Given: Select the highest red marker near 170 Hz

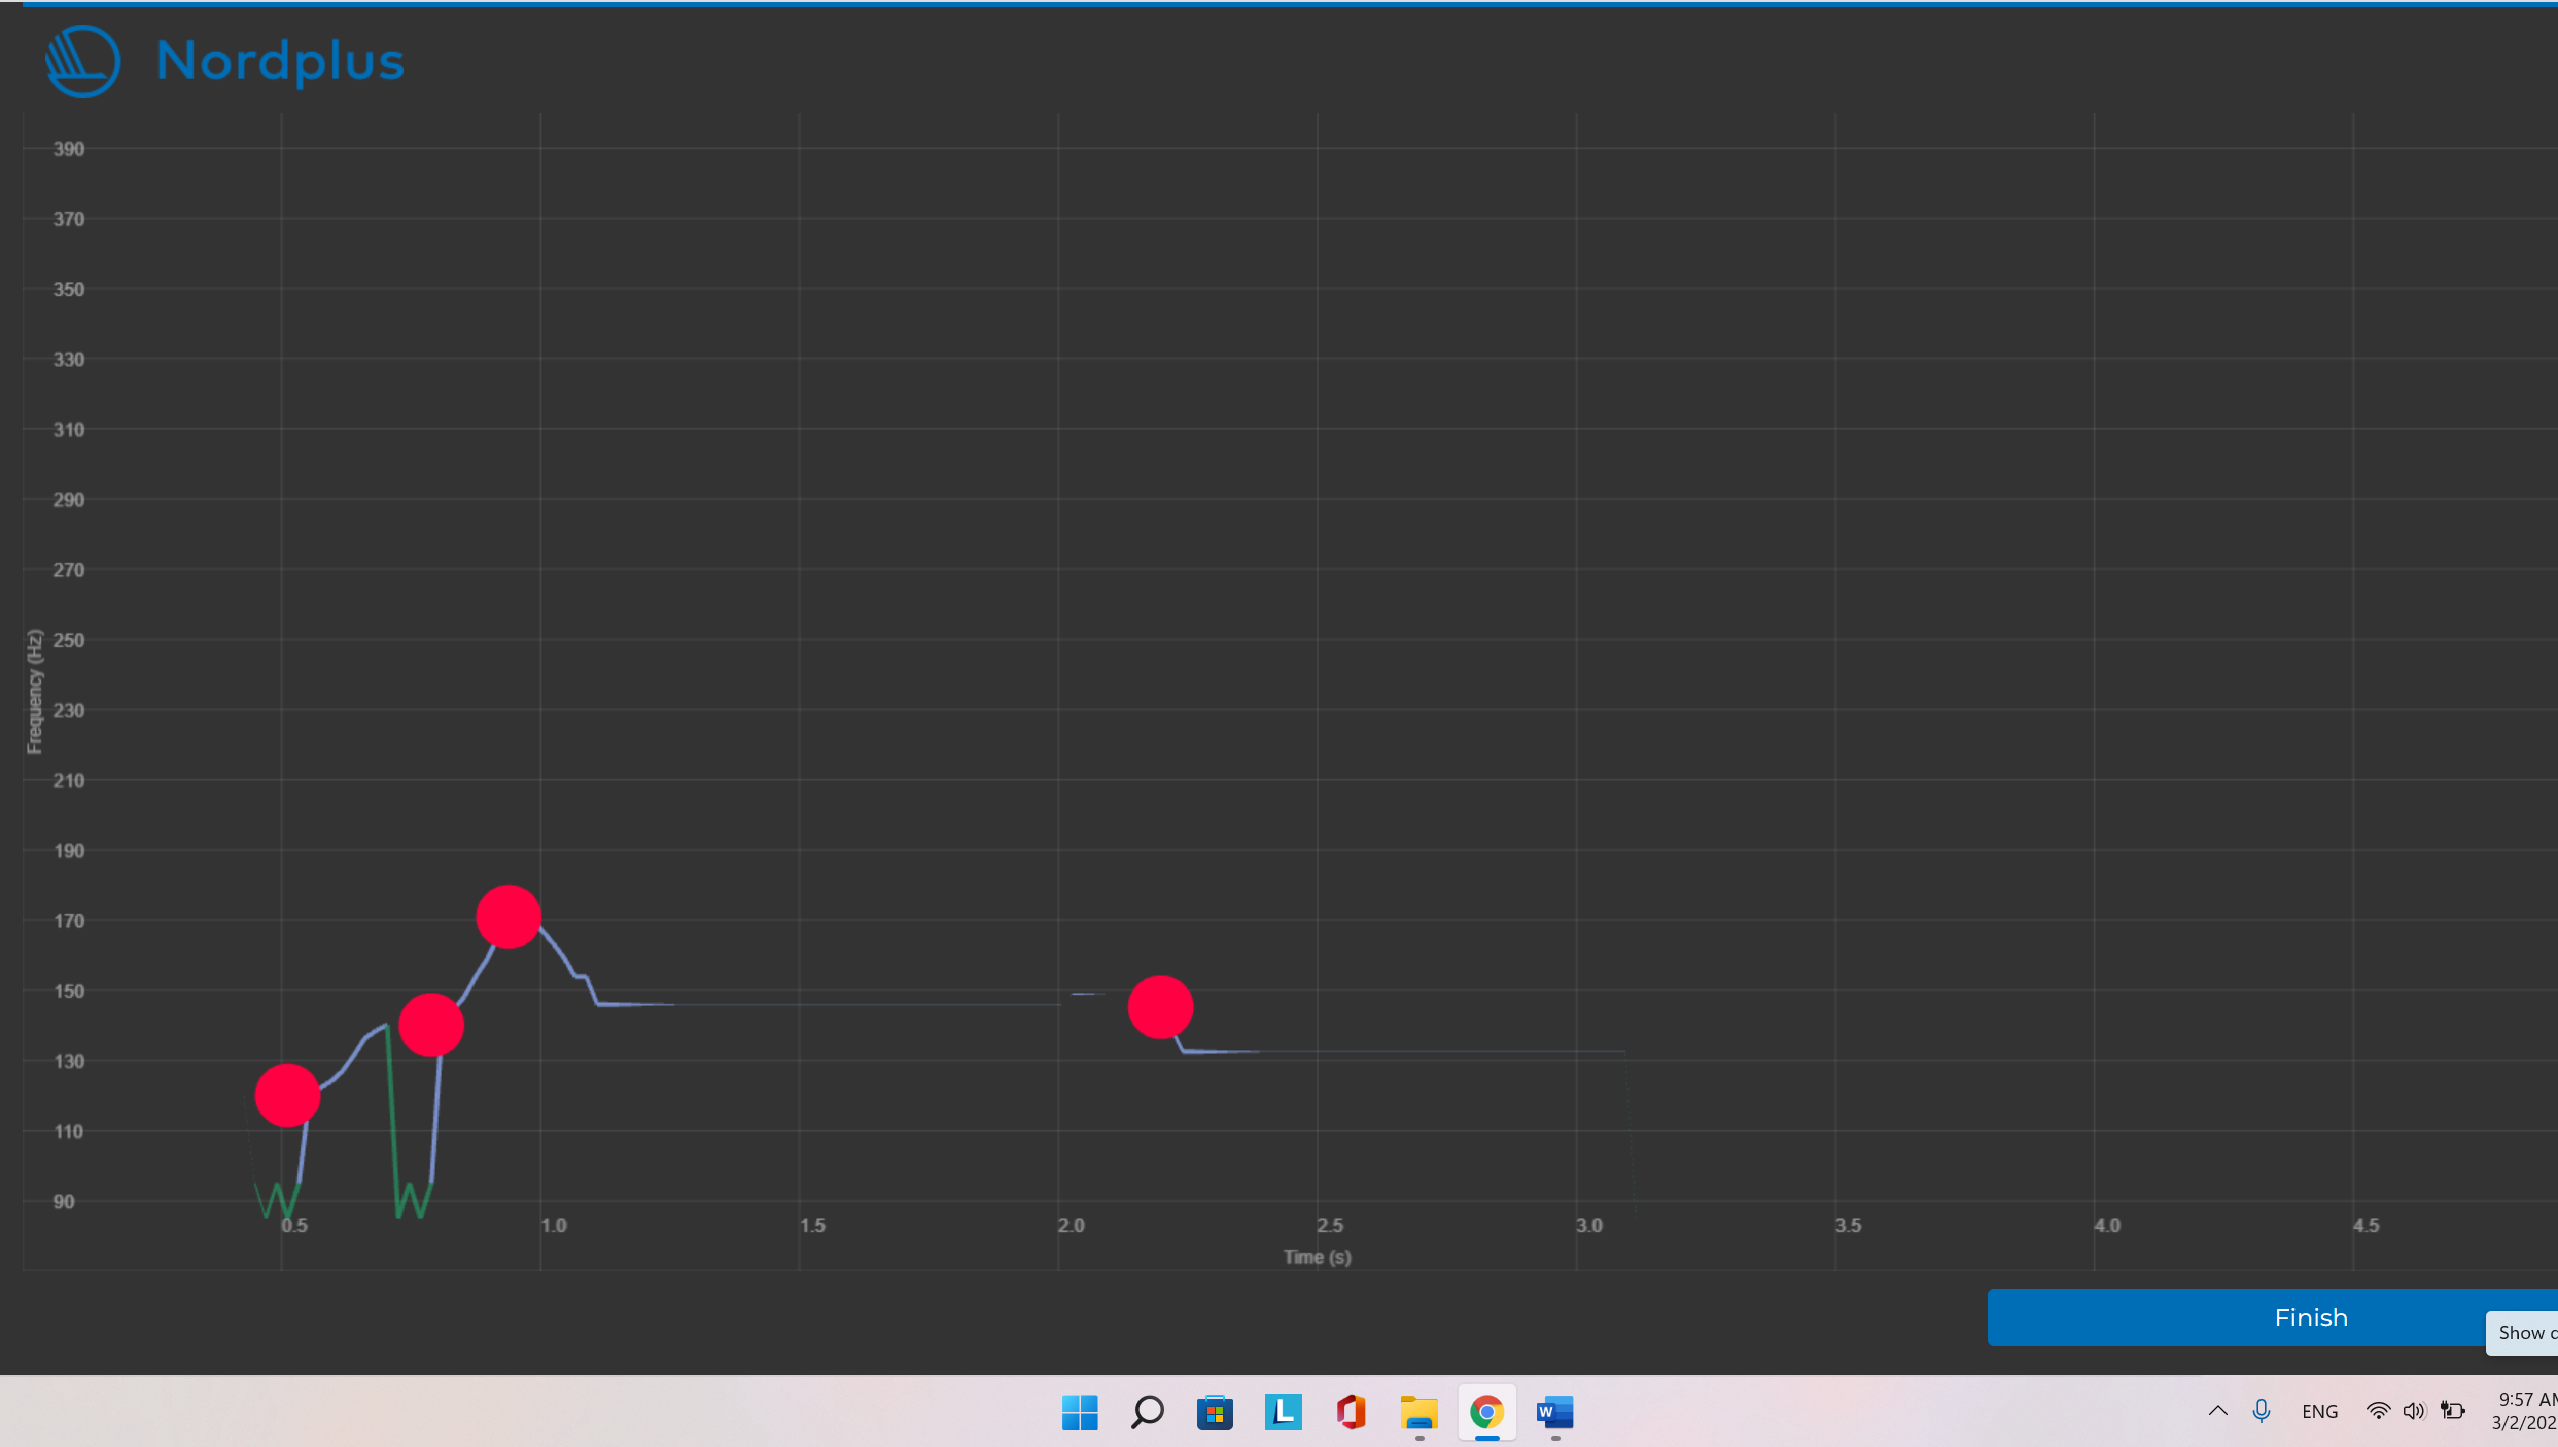Looking at the screenshot, I should tap(509, 916).
